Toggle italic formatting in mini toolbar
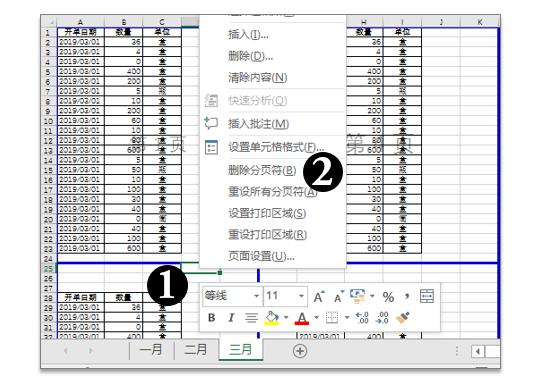 [231, 318]
